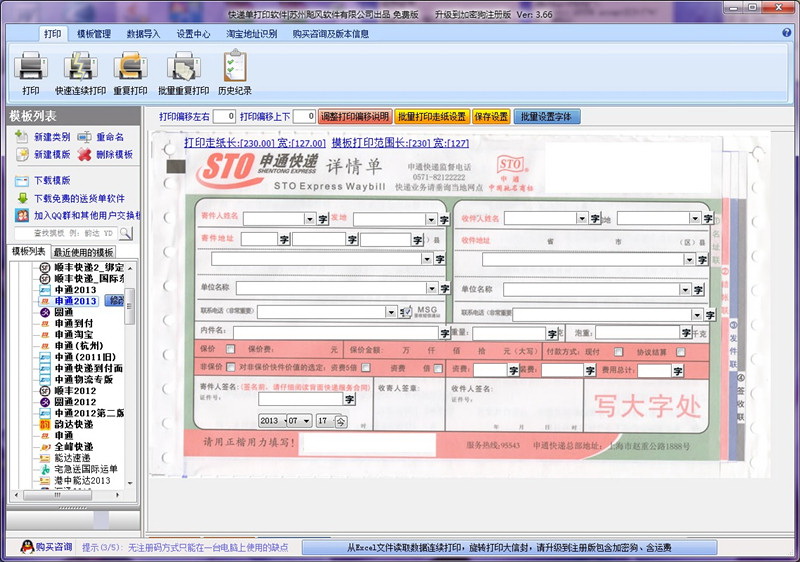
Task: Click the 重命名 rename icon
Action: coord(84,137)
